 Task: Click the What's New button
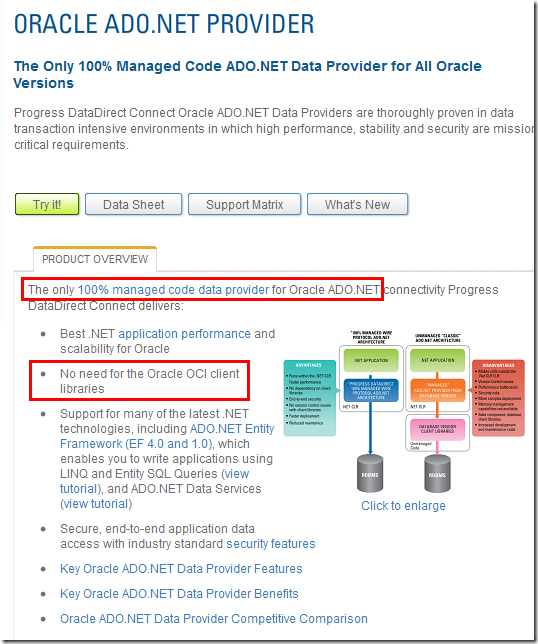pyautogui.click(x=357, y=204)
